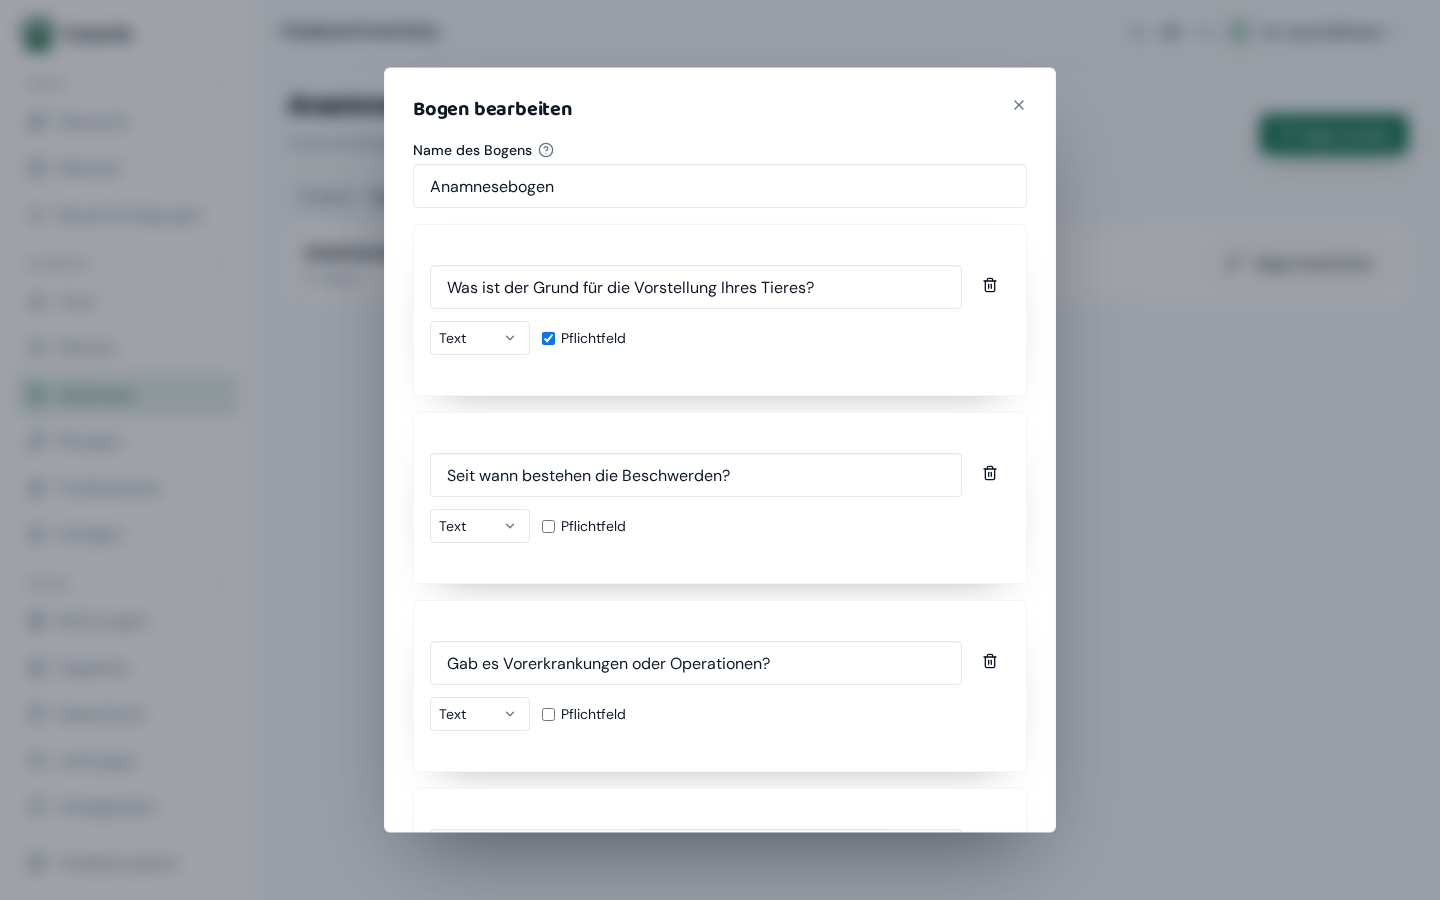The image size is (1440, 900).
Task: Remove the Vorerkrankungen oder Operationen question
Action: point(990,662)
